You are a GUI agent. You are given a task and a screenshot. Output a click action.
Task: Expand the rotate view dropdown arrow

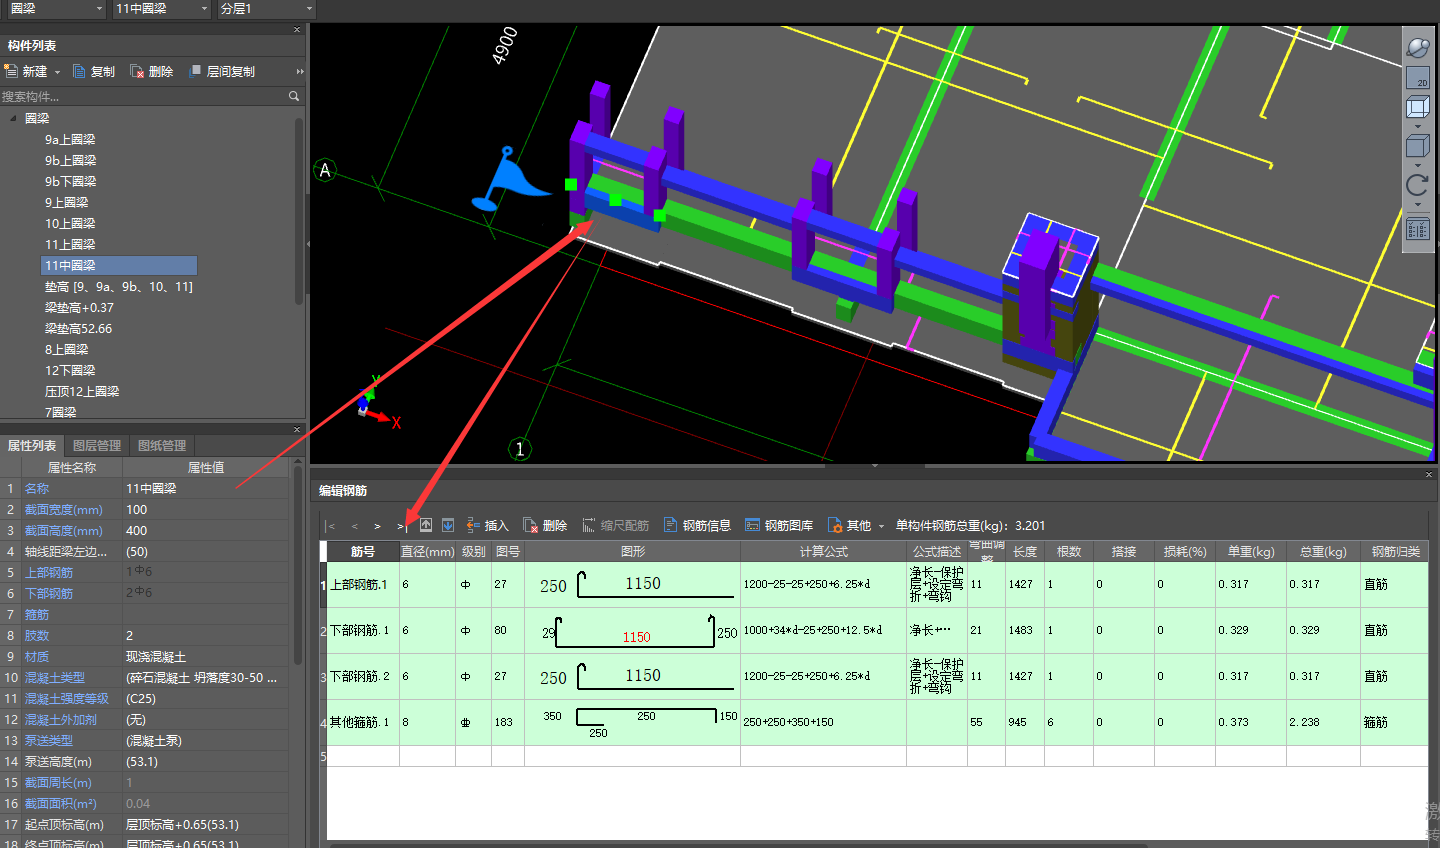point(1418,204)
